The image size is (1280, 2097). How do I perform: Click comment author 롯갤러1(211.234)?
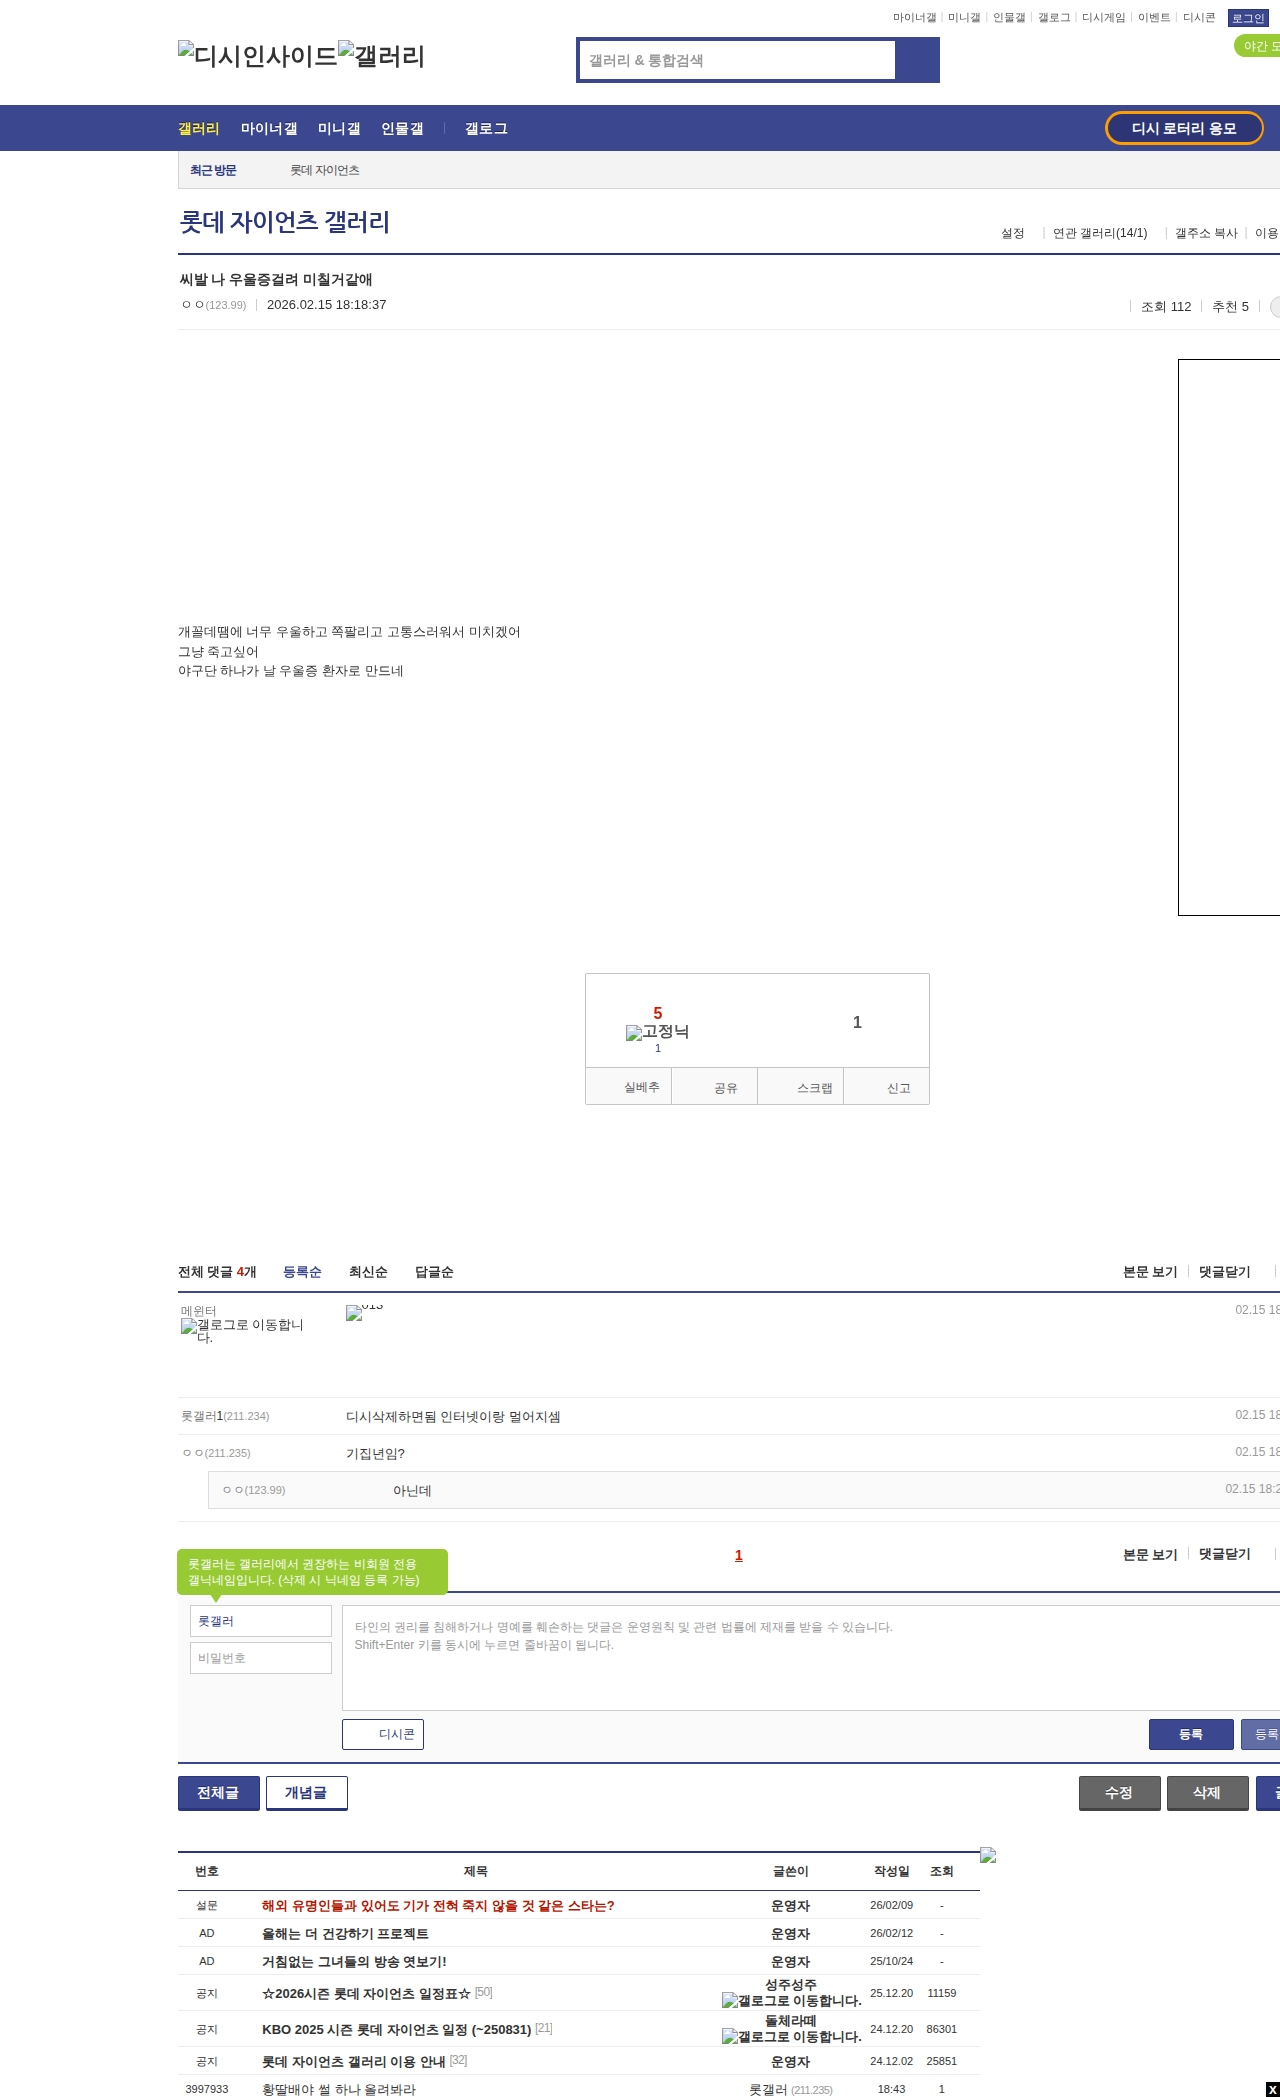click(x=225, y=1416)
